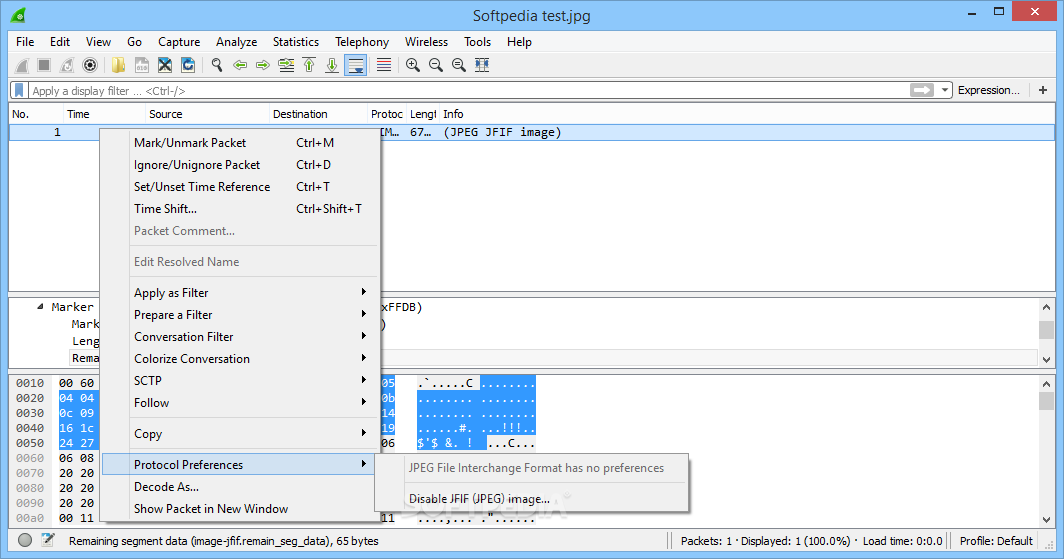The height and width of the screenshot is (559, 1064).
Task: Select Ignore/Unignore Packet
Action: (x=239, y=165)
